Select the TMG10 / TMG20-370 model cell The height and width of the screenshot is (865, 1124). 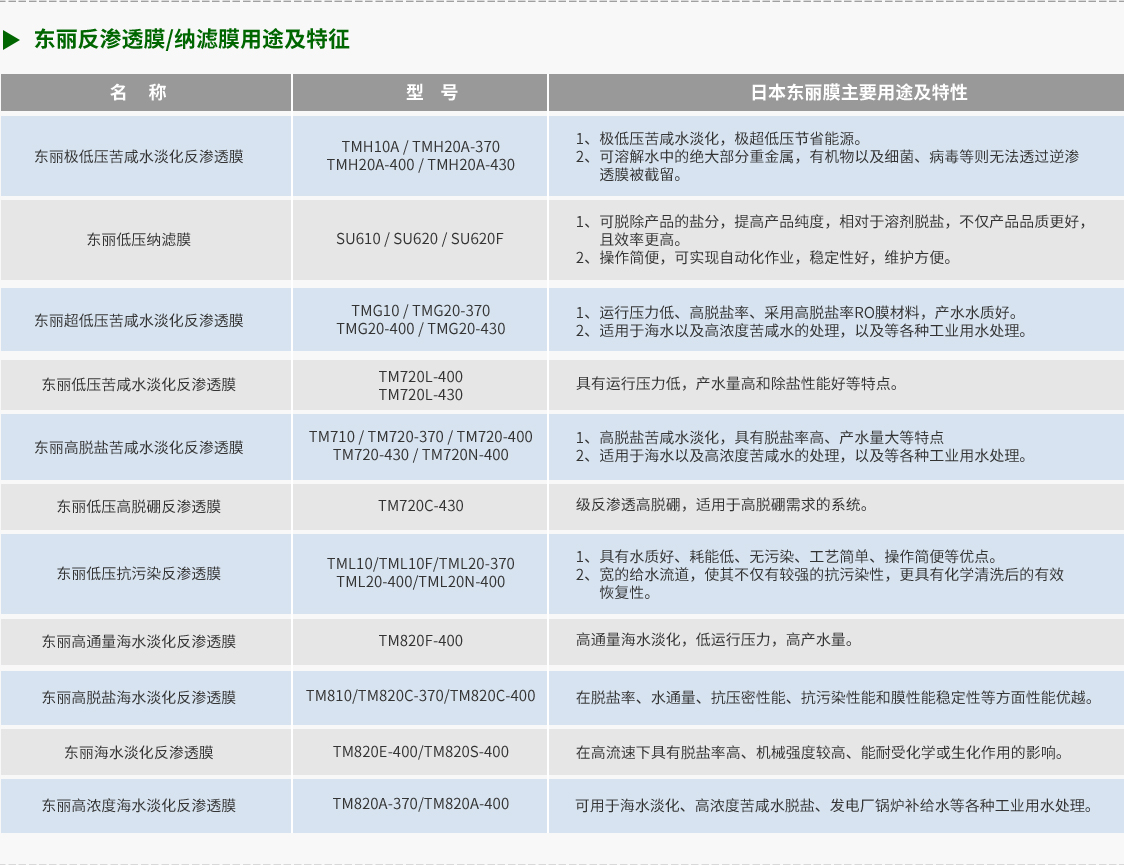click(420, 320)
